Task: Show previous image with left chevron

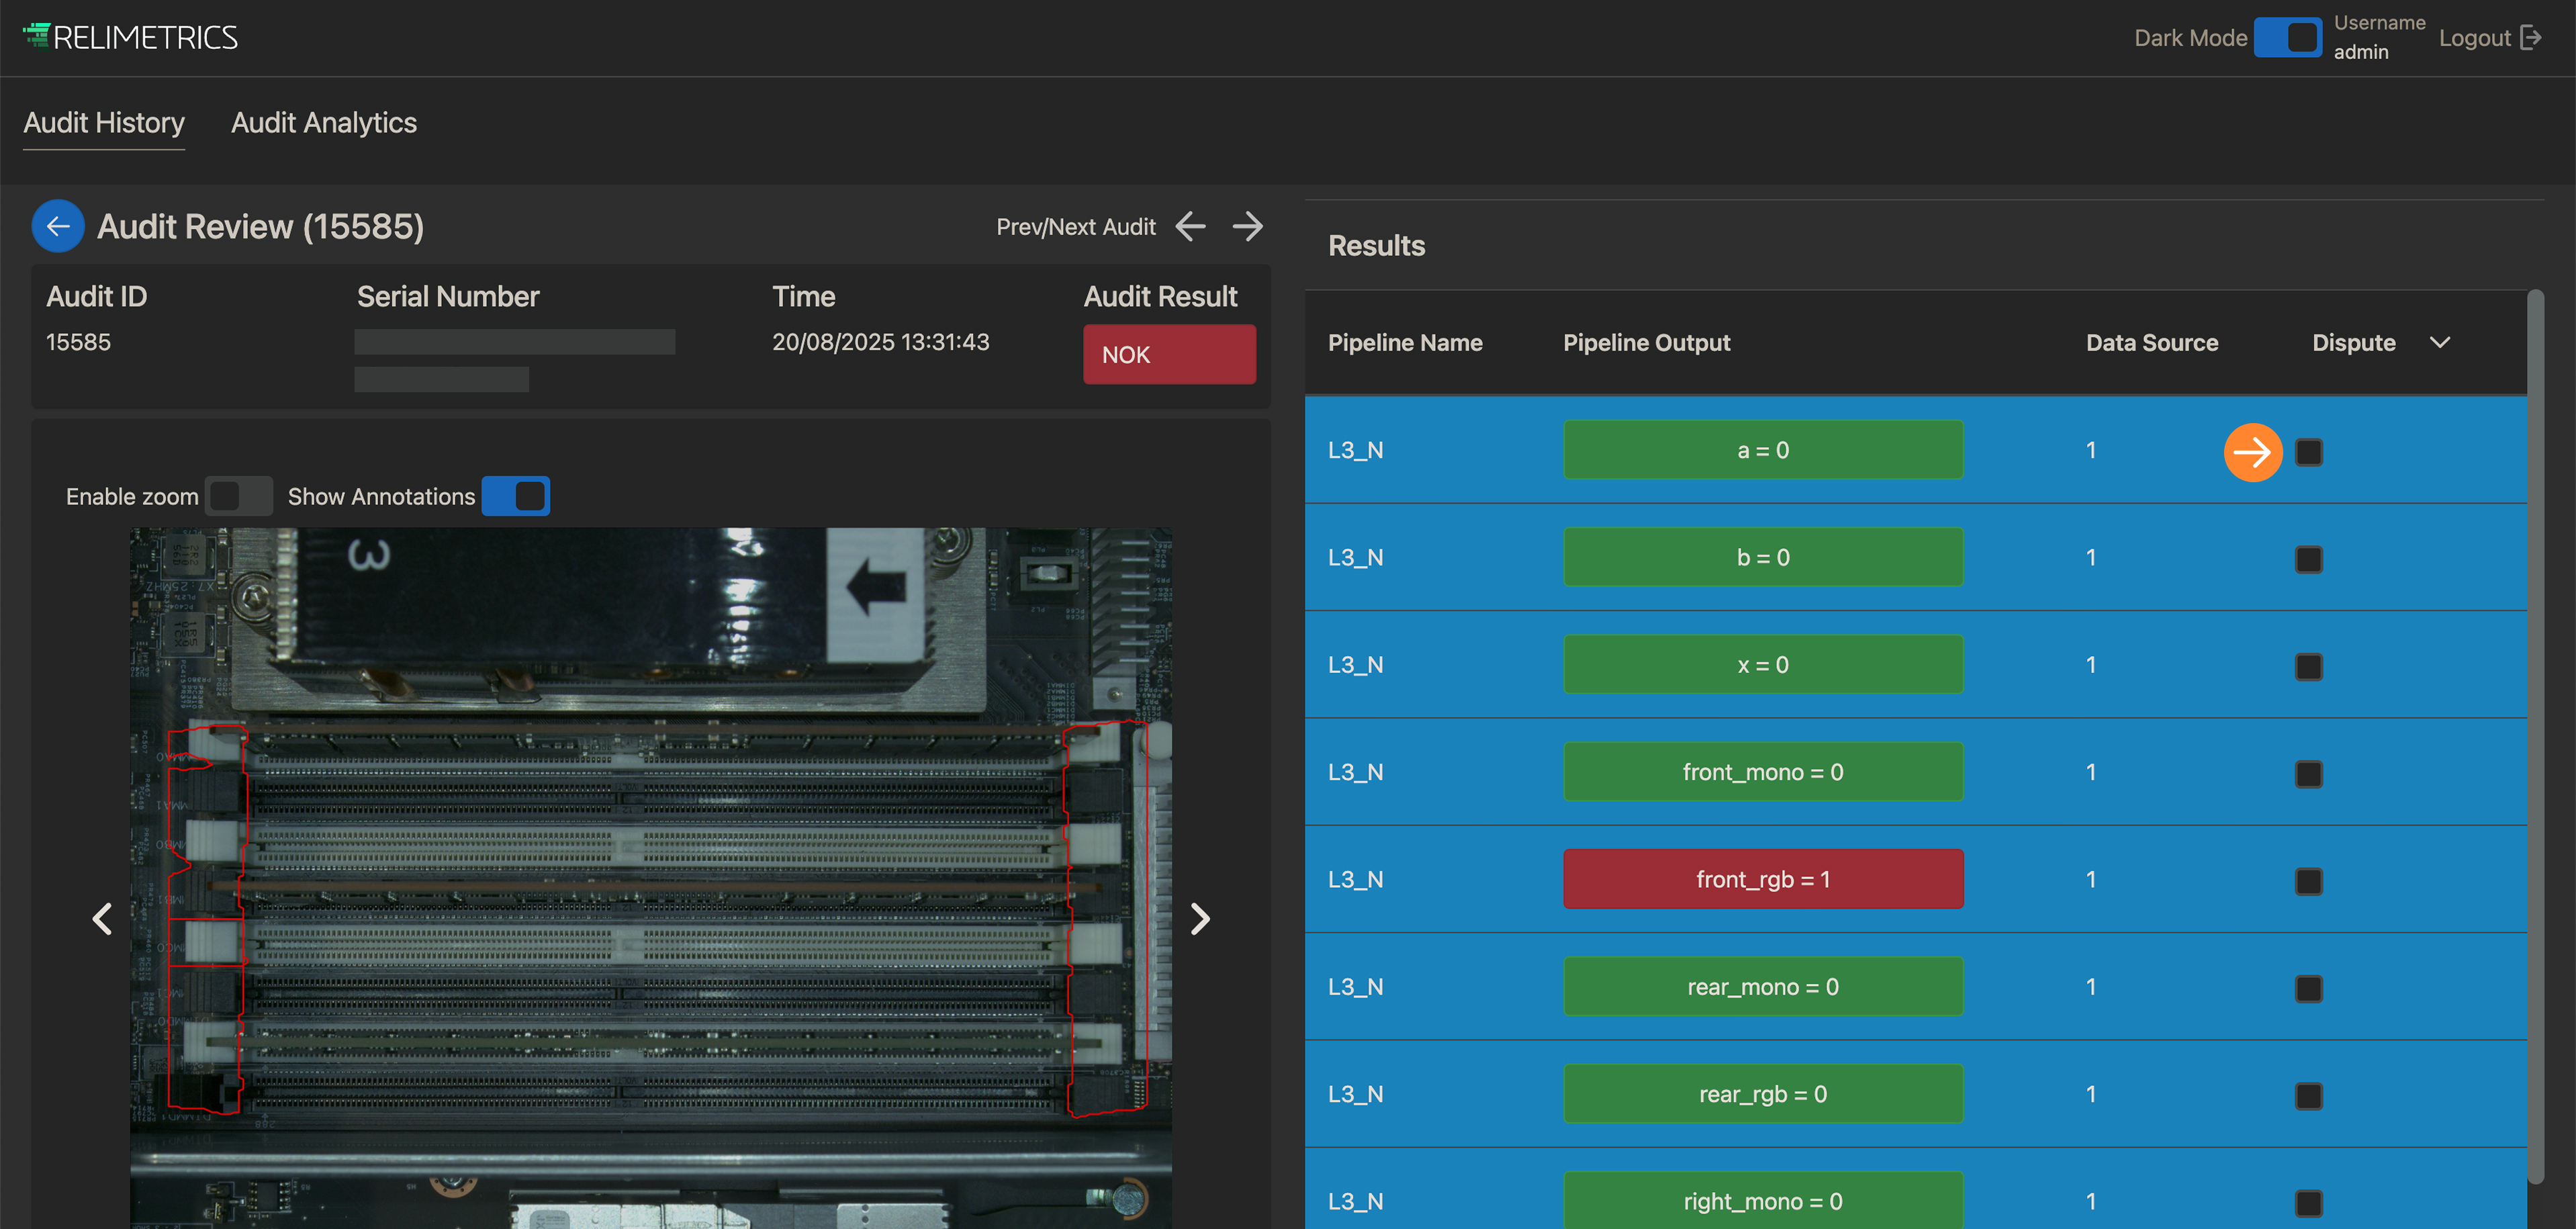Action: (102, 918)
